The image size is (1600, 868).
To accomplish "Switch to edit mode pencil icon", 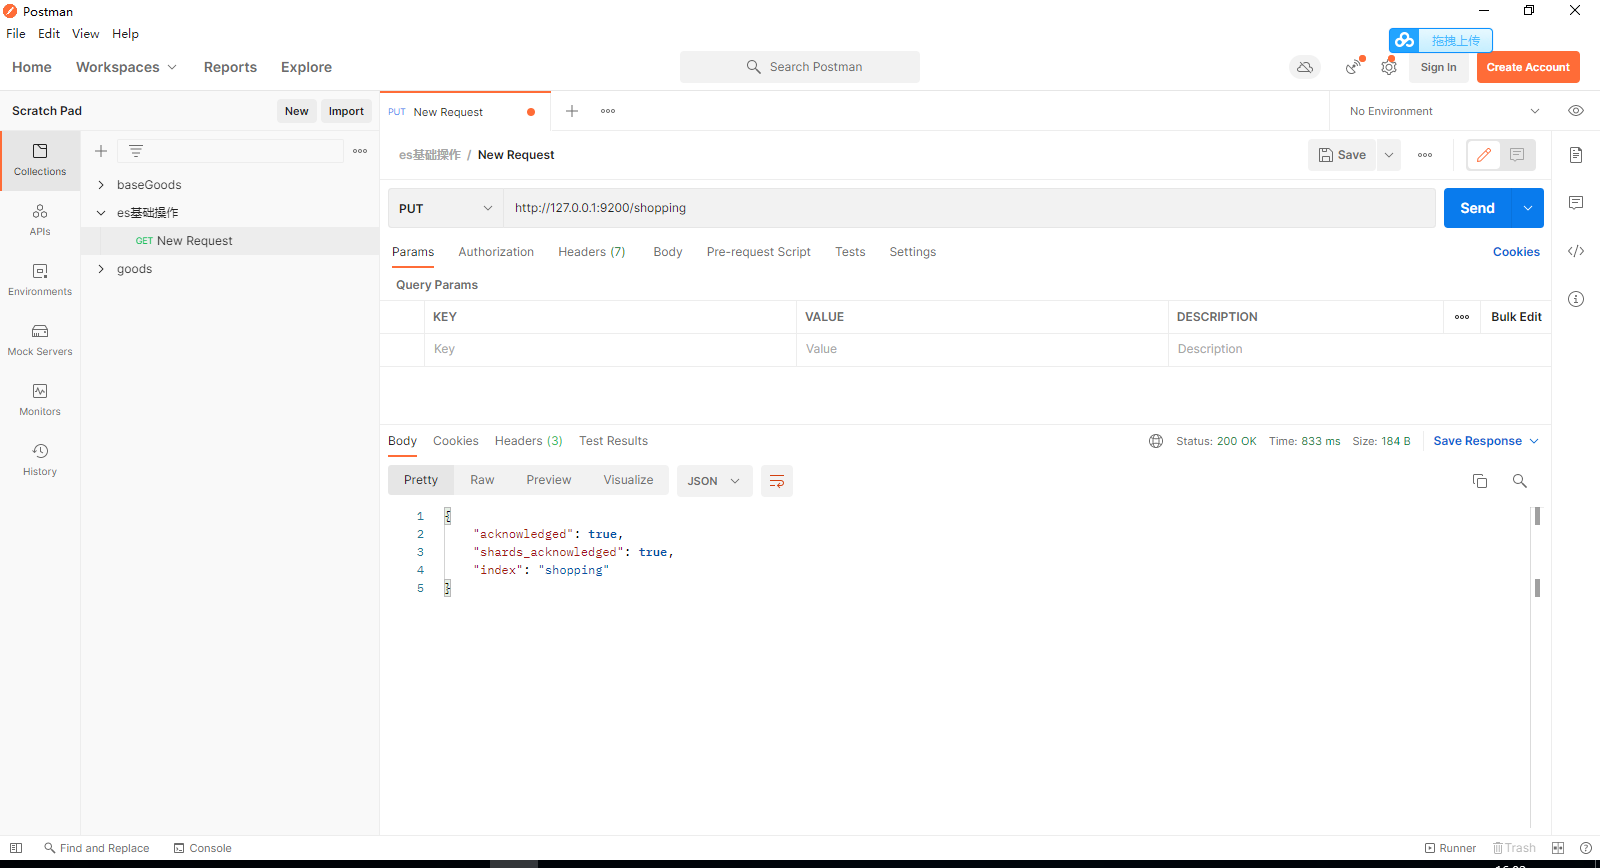I will [1484, 155].
